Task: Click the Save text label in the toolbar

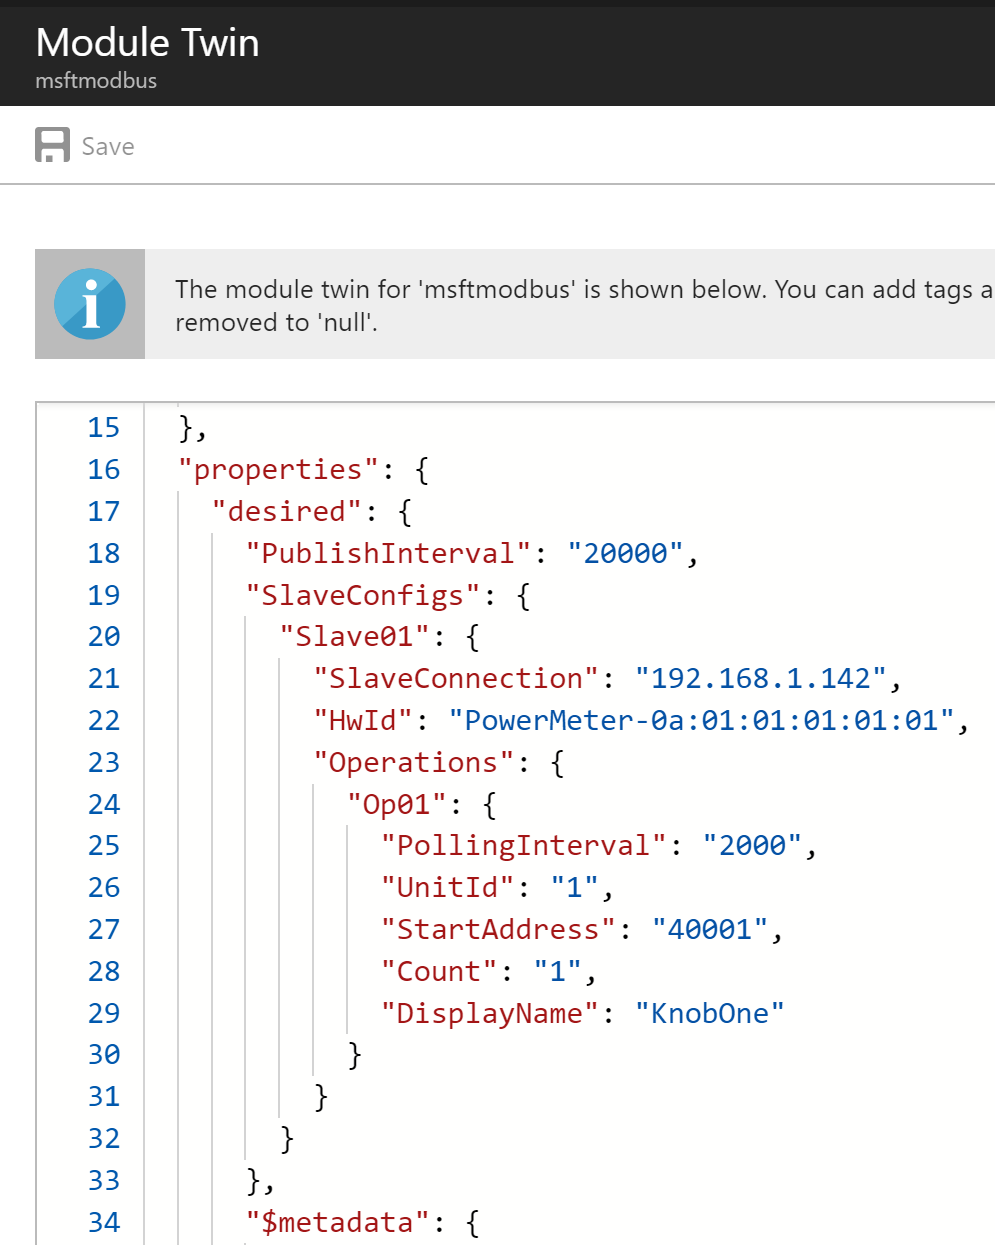Action: point(108,146)
